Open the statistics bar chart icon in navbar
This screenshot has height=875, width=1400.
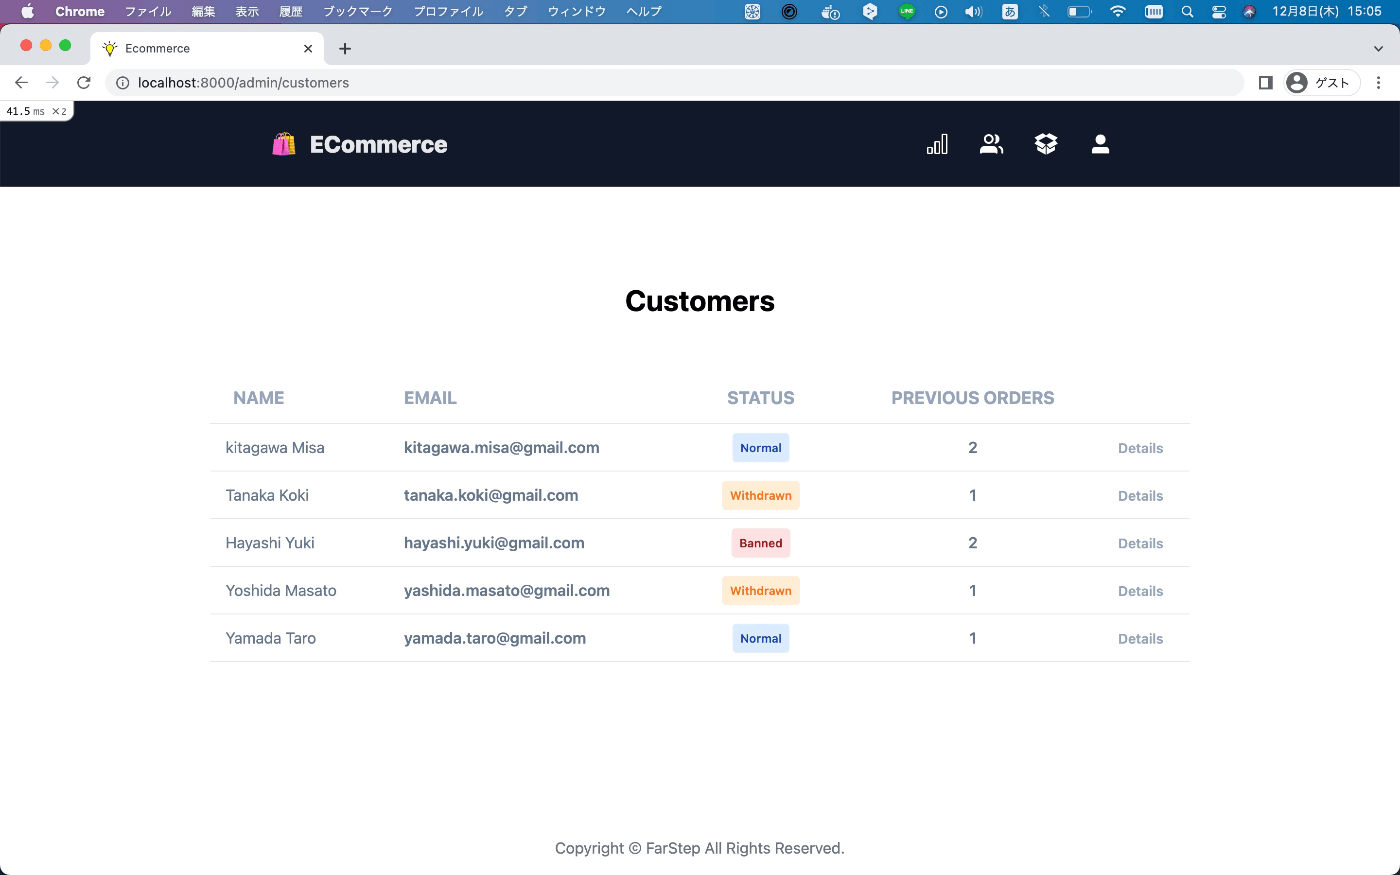937,144
